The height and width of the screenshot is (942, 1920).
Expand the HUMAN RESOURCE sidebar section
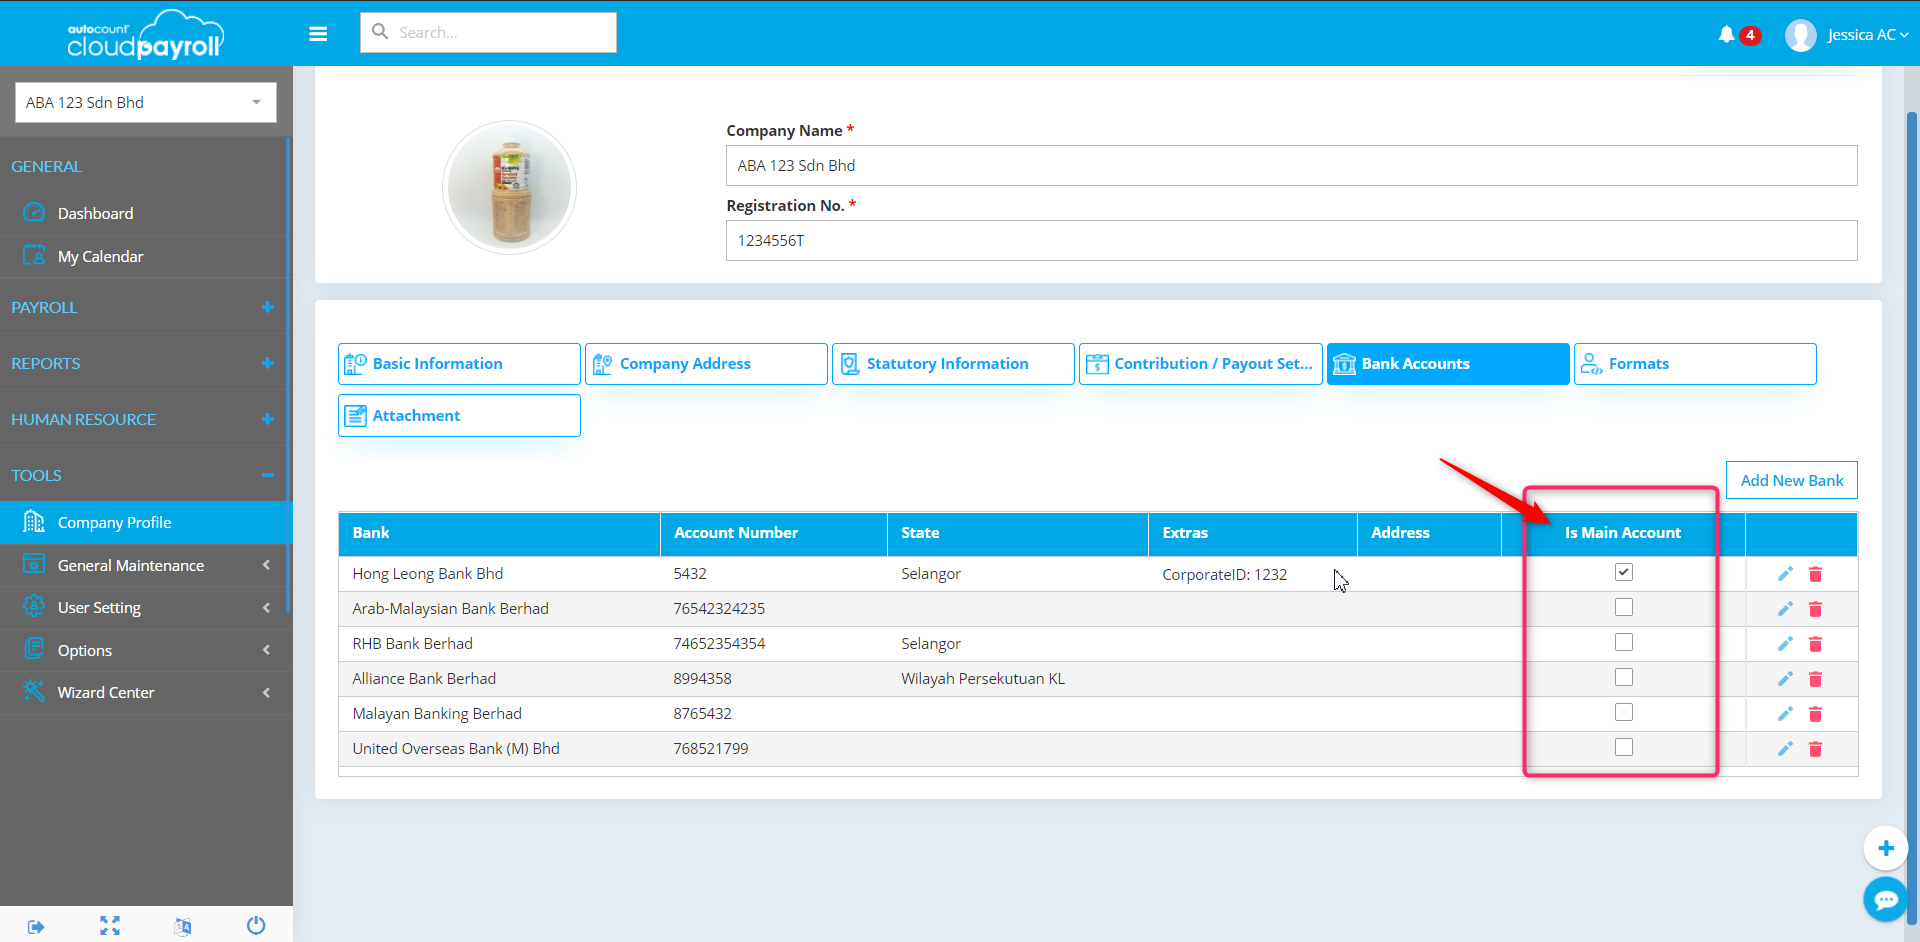[x=267, y=419]
